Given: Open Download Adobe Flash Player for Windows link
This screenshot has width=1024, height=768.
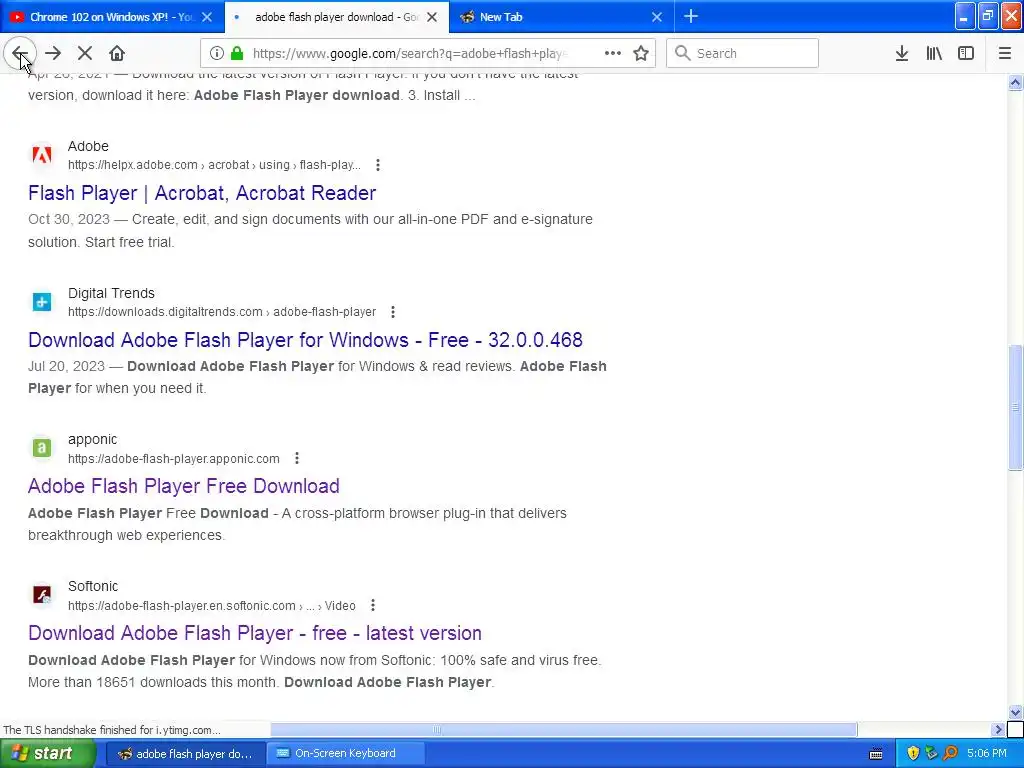Looking at the screenshot, I should (x=305, y=340).
